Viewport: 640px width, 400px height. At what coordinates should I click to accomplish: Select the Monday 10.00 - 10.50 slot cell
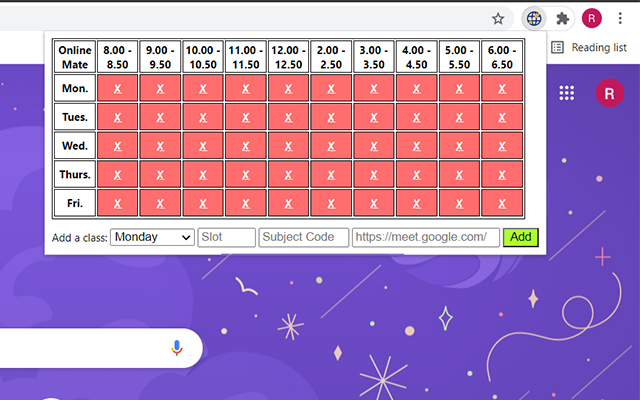click(x=203, y=88)
